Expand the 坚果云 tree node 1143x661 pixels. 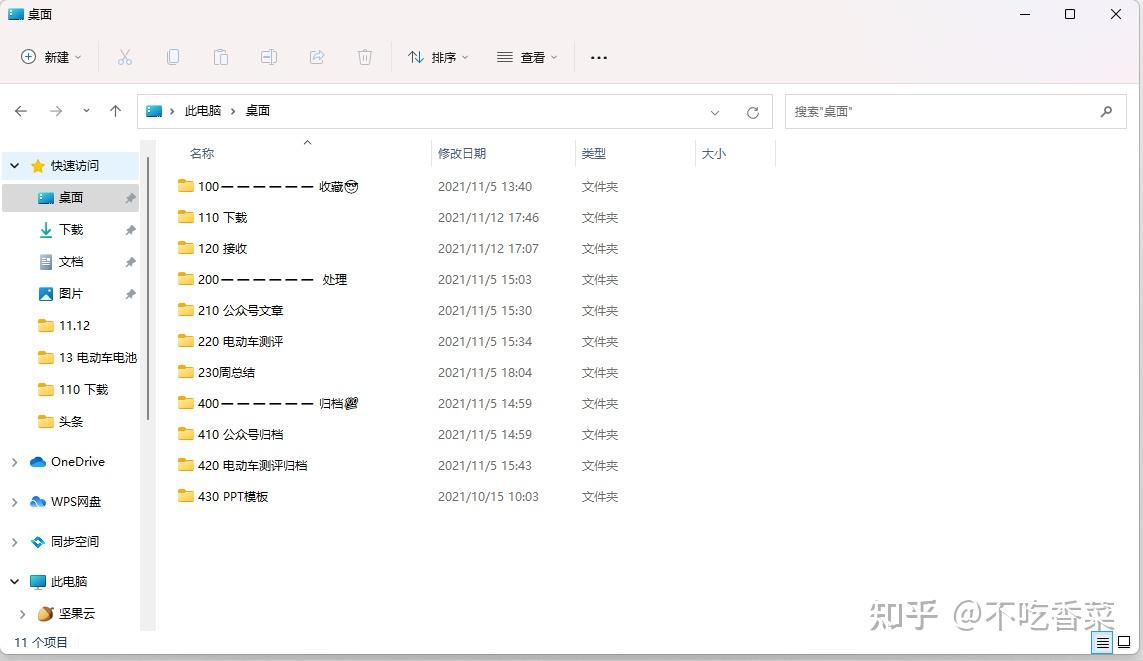[23, 614]
